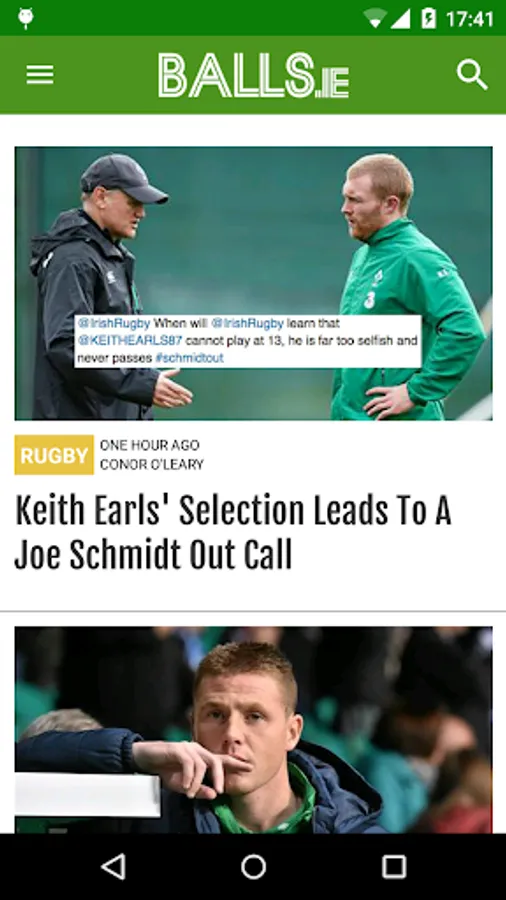Open Keith Earls' Selection headline article

click(x=232, y=533)
